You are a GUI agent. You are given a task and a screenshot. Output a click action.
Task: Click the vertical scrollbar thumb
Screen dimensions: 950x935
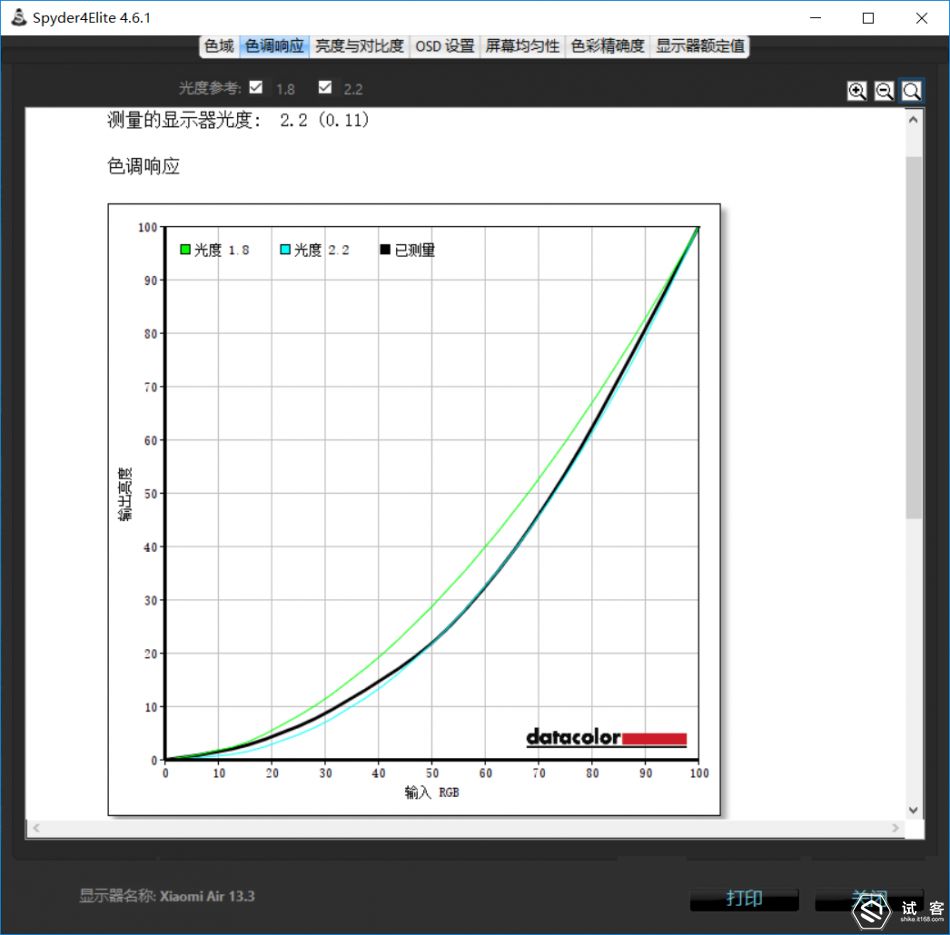click(x=914, y=336)
